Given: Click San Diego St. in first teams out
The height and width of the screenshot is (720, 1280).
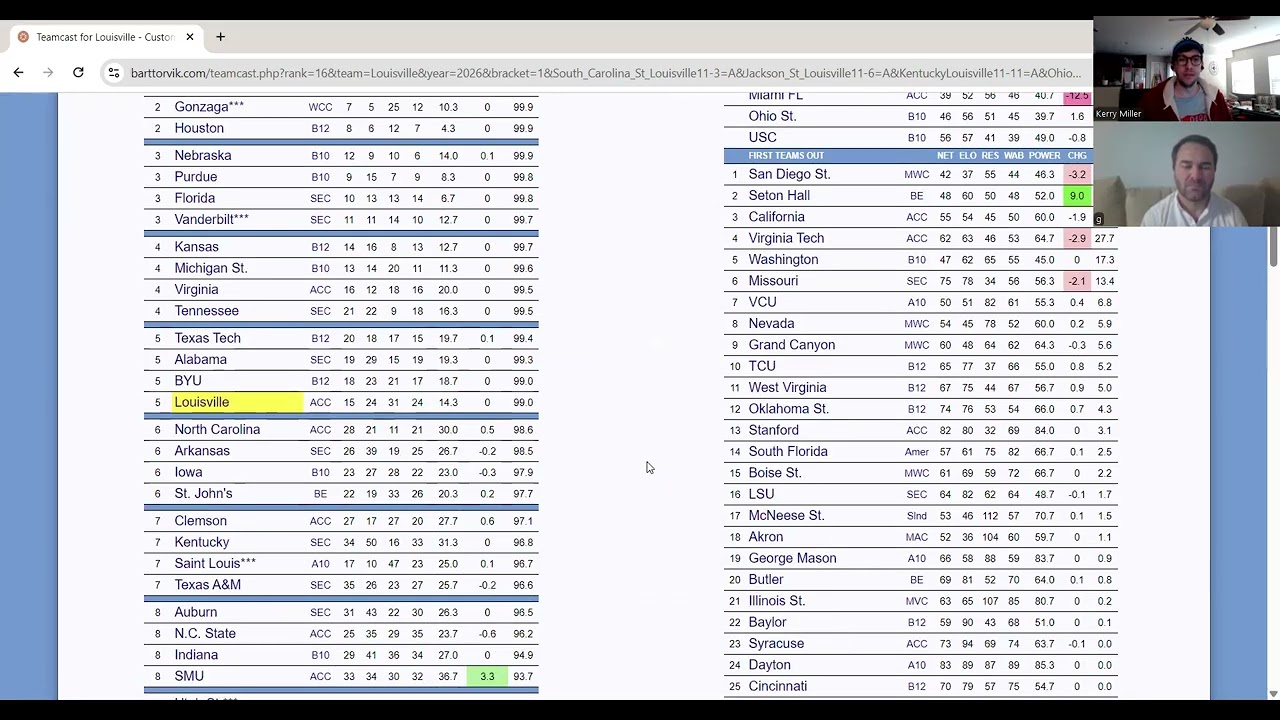Looking at the screenshot, I should click(x=789, y=174).
